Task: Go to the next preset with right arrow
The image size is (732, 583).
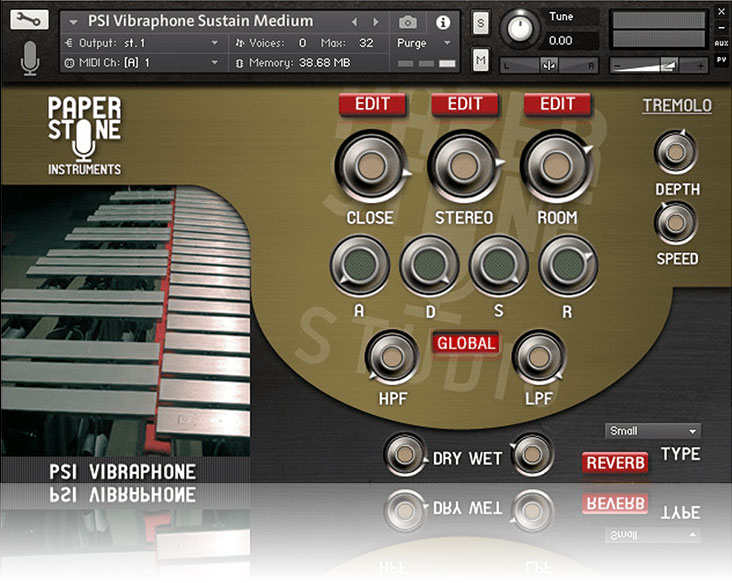Action: click(x=375, y=22)
